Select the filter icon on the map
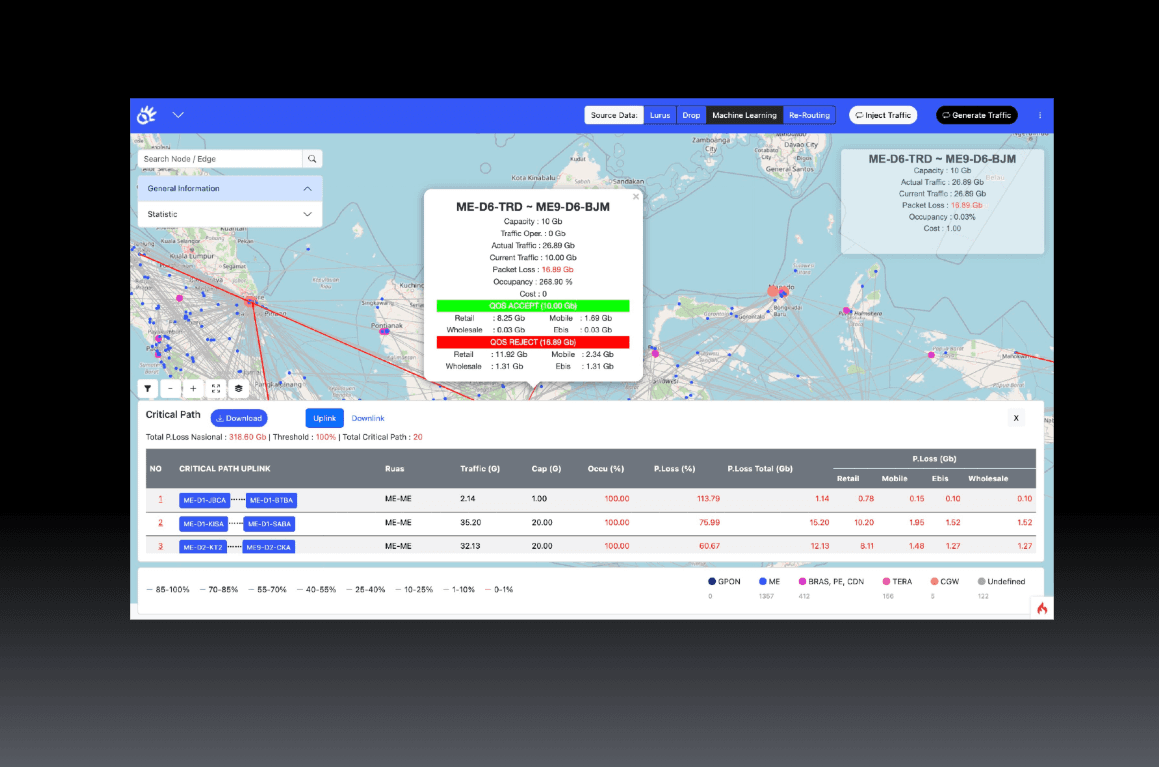 point(147,388)
